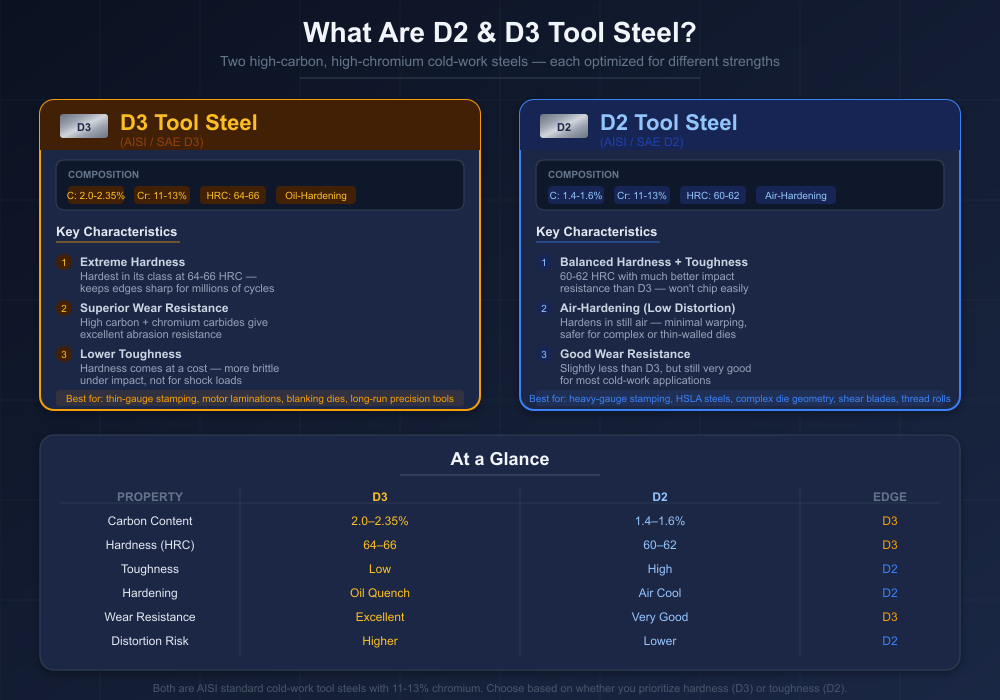Switch to the D2 column header in the table

pos(660,496)
